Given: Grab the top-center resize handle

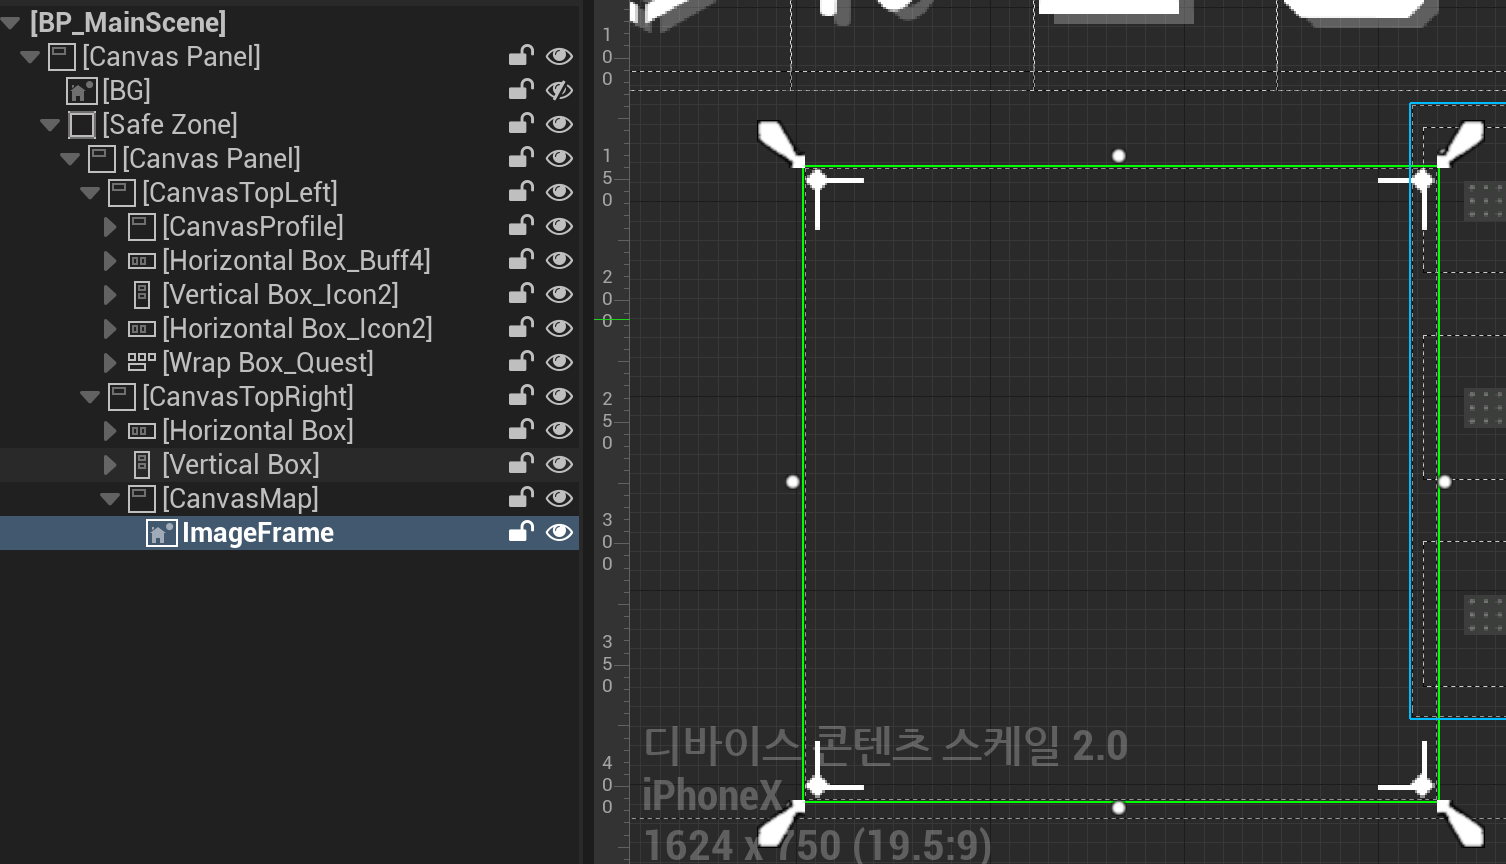Looking at the screenshot, I should (x=1119, y=156).
